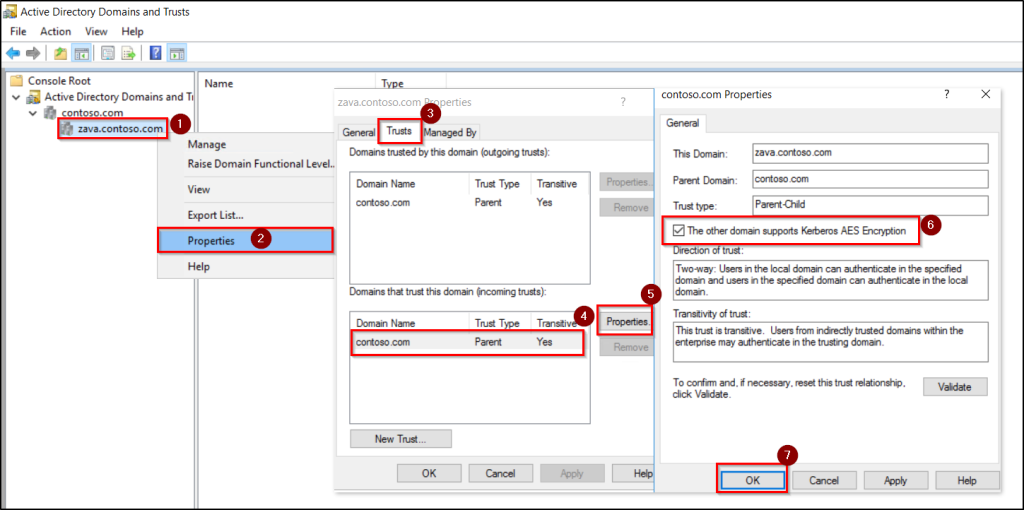Click OK in zava.contoso.com Properties dialog
1024x510 pixels.
tap(429, 473)
